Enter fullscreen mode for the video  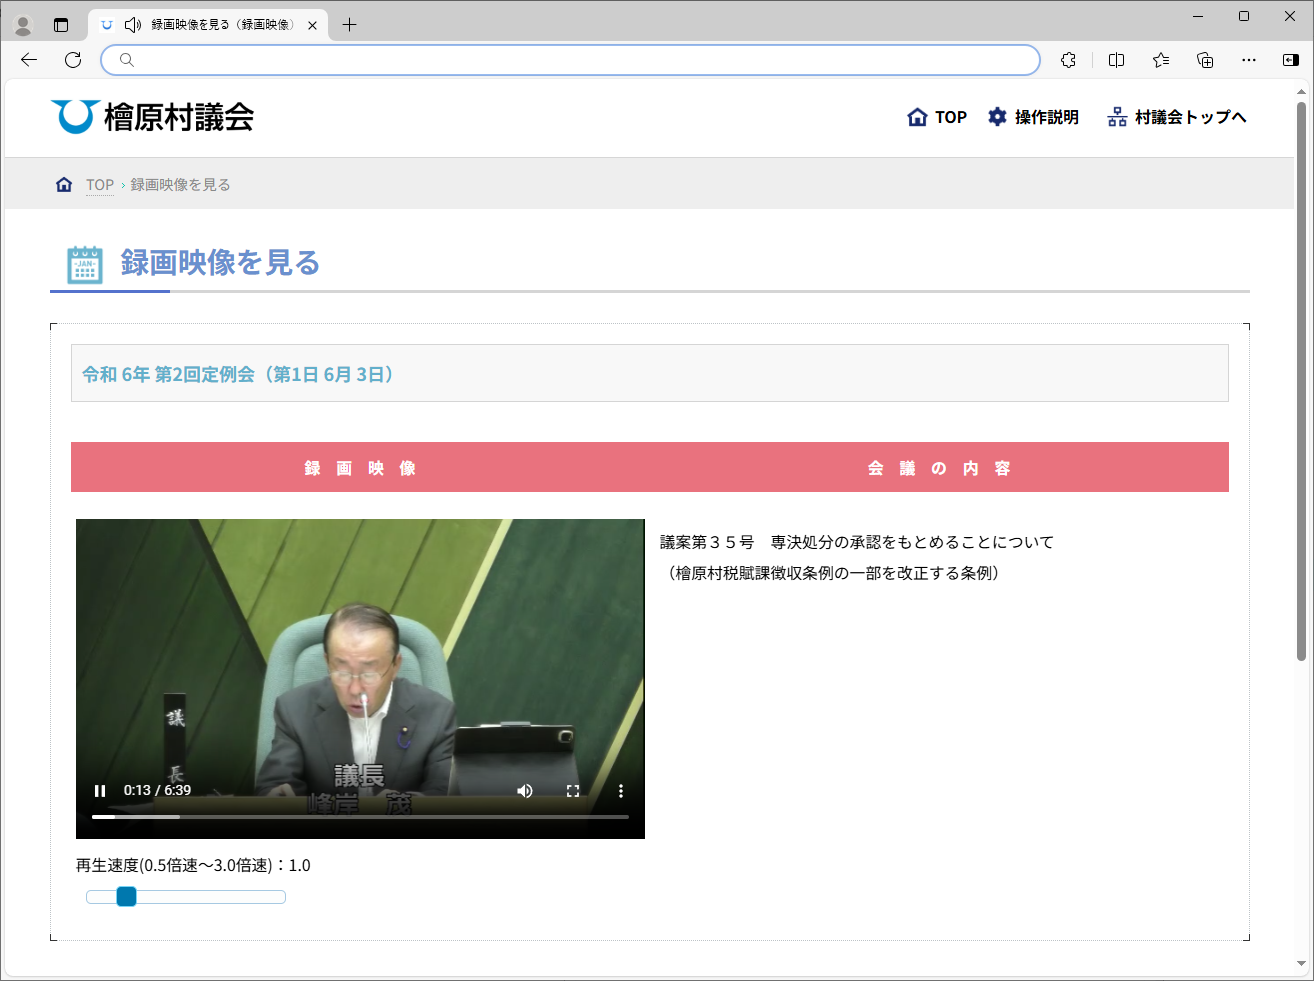pos(573,791)
